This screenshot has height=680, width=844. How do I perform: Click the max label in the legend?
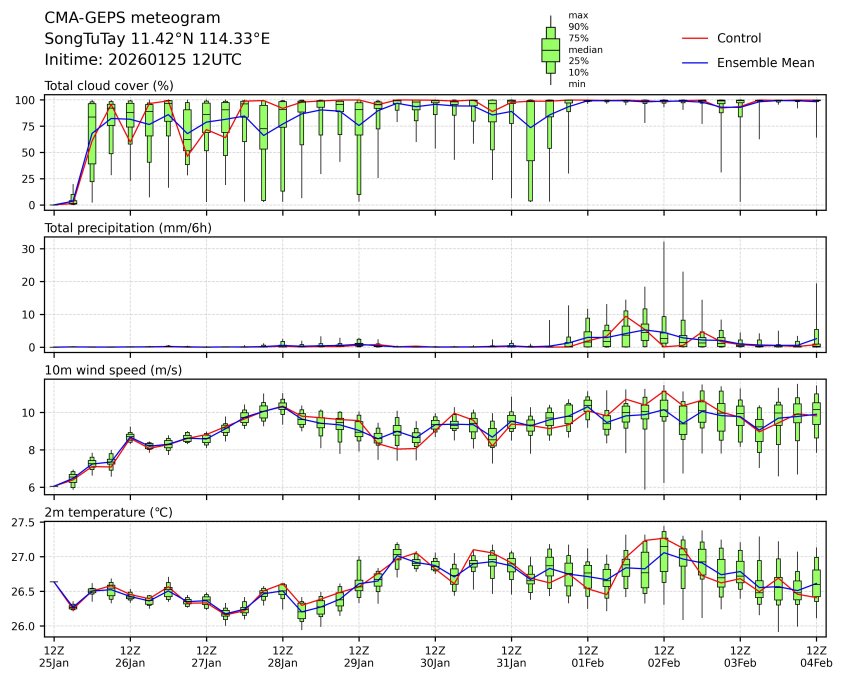point(577,15)
